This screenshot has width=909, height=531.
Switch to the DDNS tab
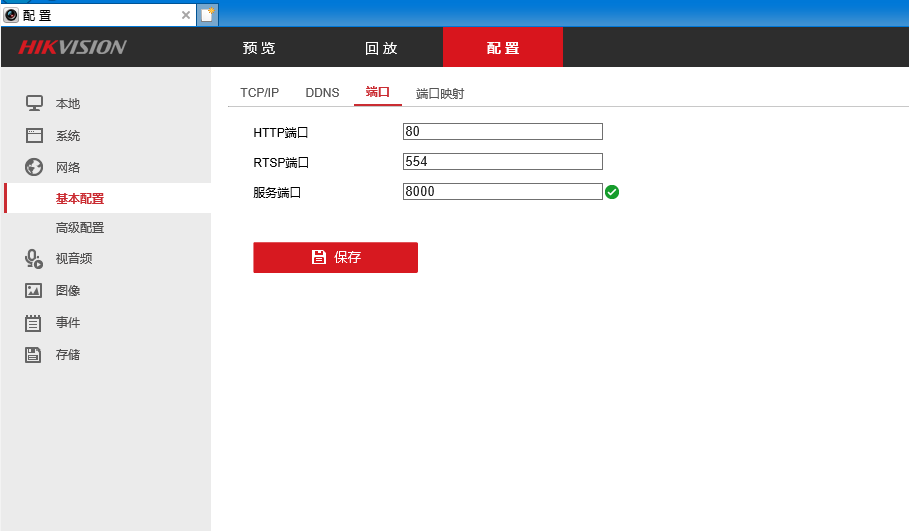tap(322, 93)
